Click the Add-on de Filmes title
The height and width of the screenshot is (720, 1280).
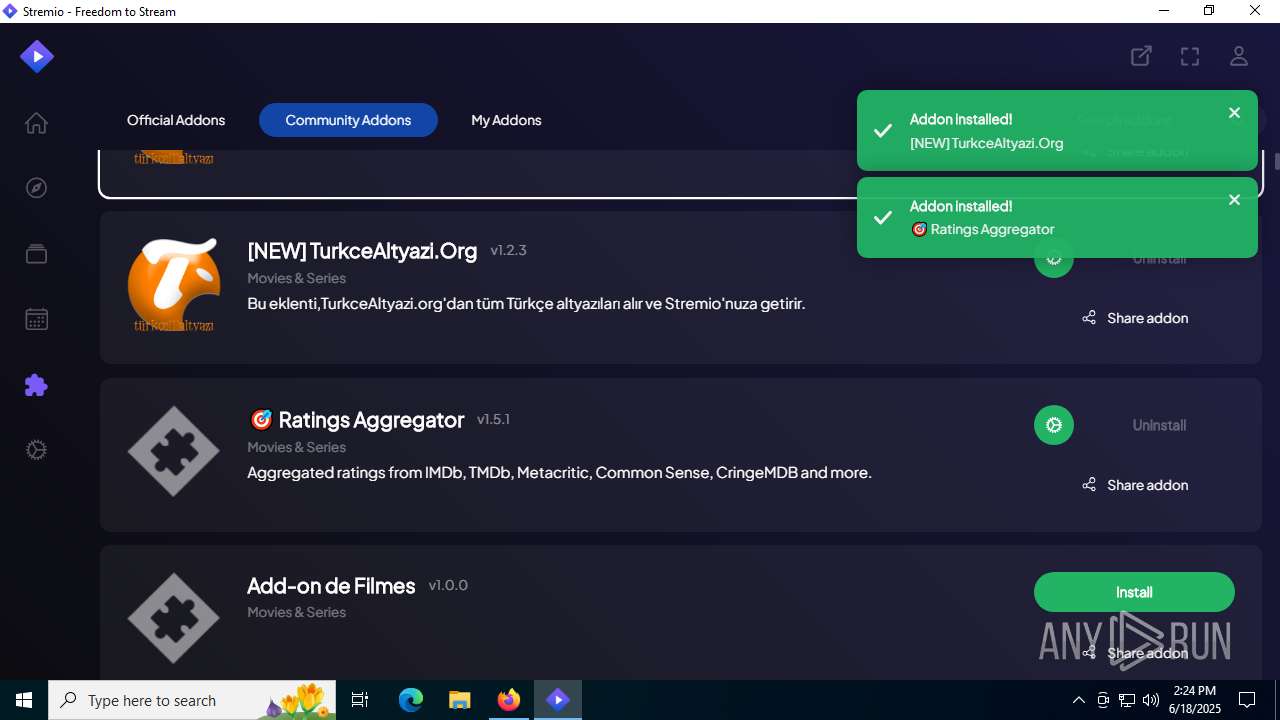(x=331, y=586)
